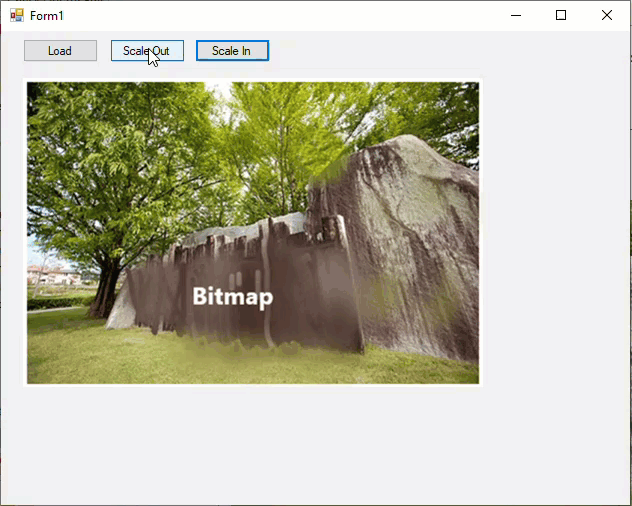Viewport: 632px width, 506px height.
Task: Click the tree trunk on the image's left side
Action: point(105,290)
